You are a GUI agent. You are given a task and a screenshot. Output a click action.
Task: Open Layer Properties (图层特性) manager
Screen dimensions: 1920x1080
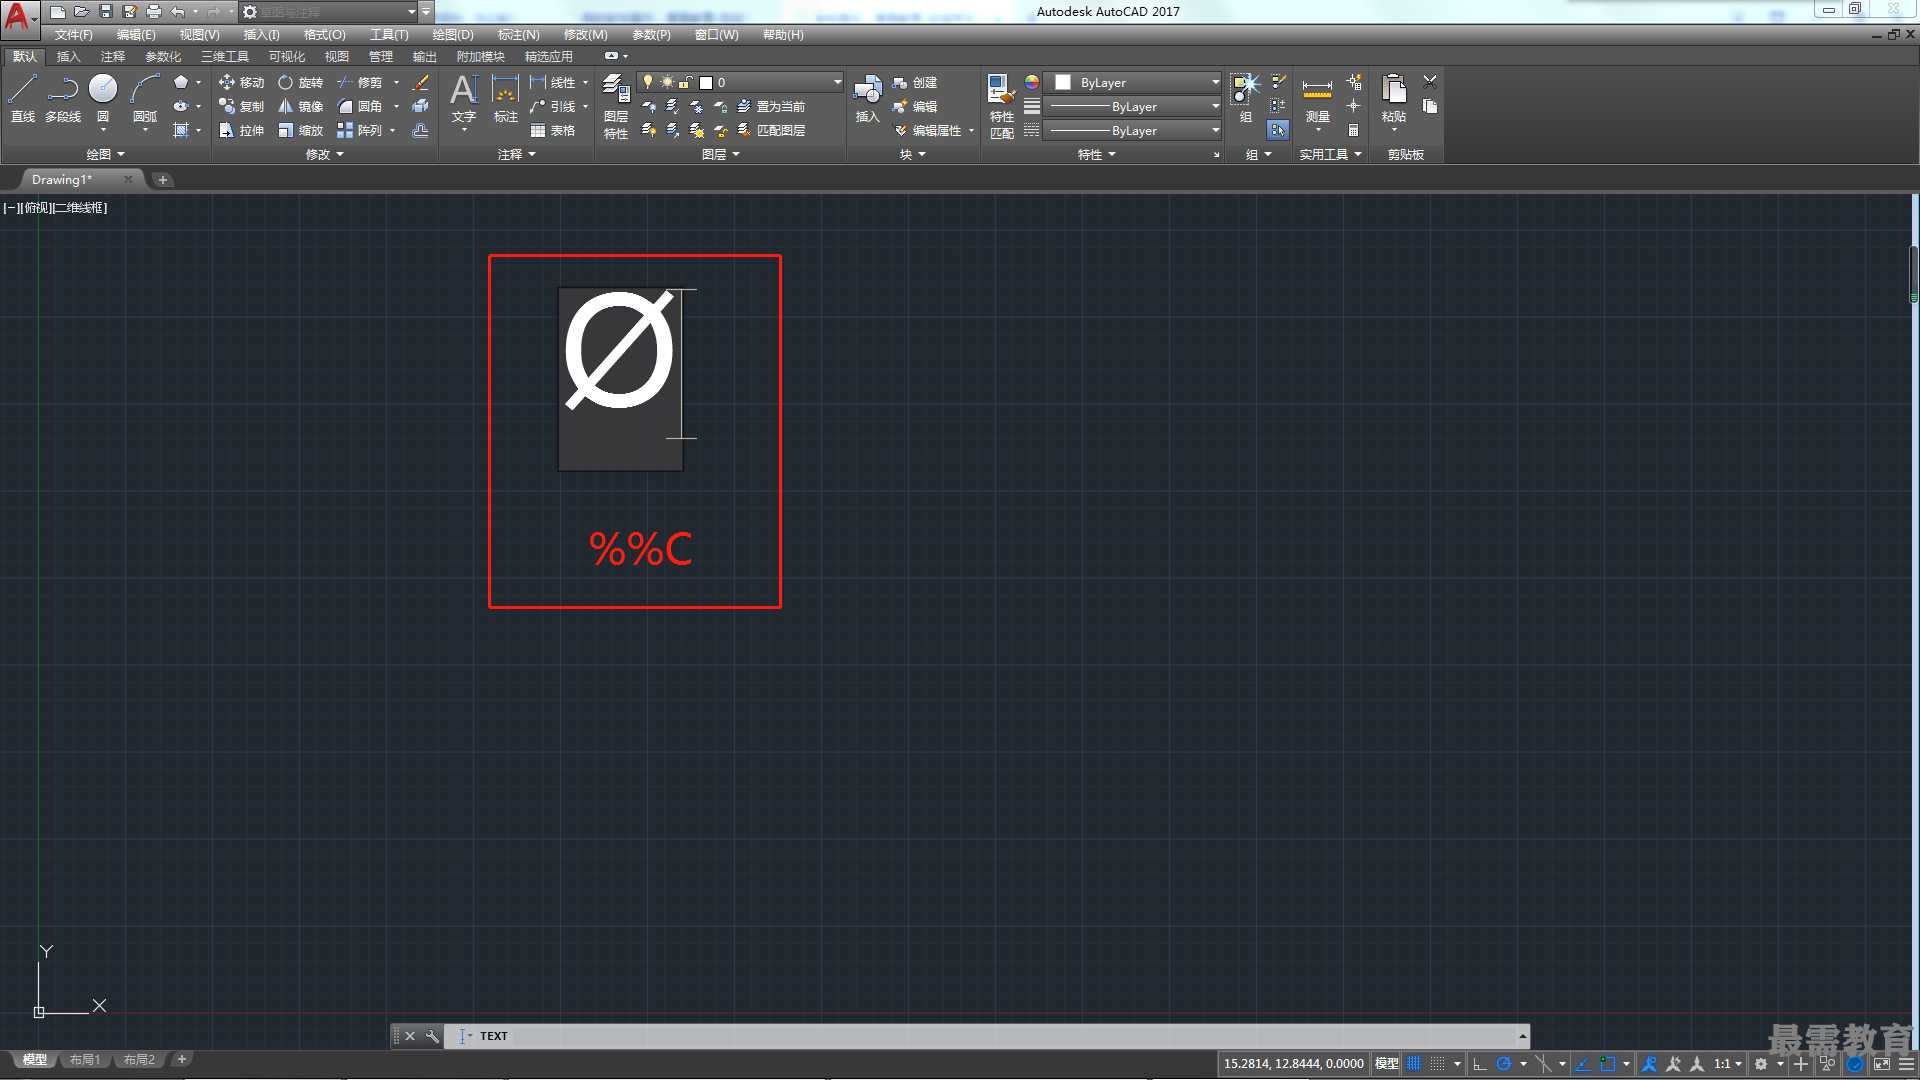[x=616, y=106]
